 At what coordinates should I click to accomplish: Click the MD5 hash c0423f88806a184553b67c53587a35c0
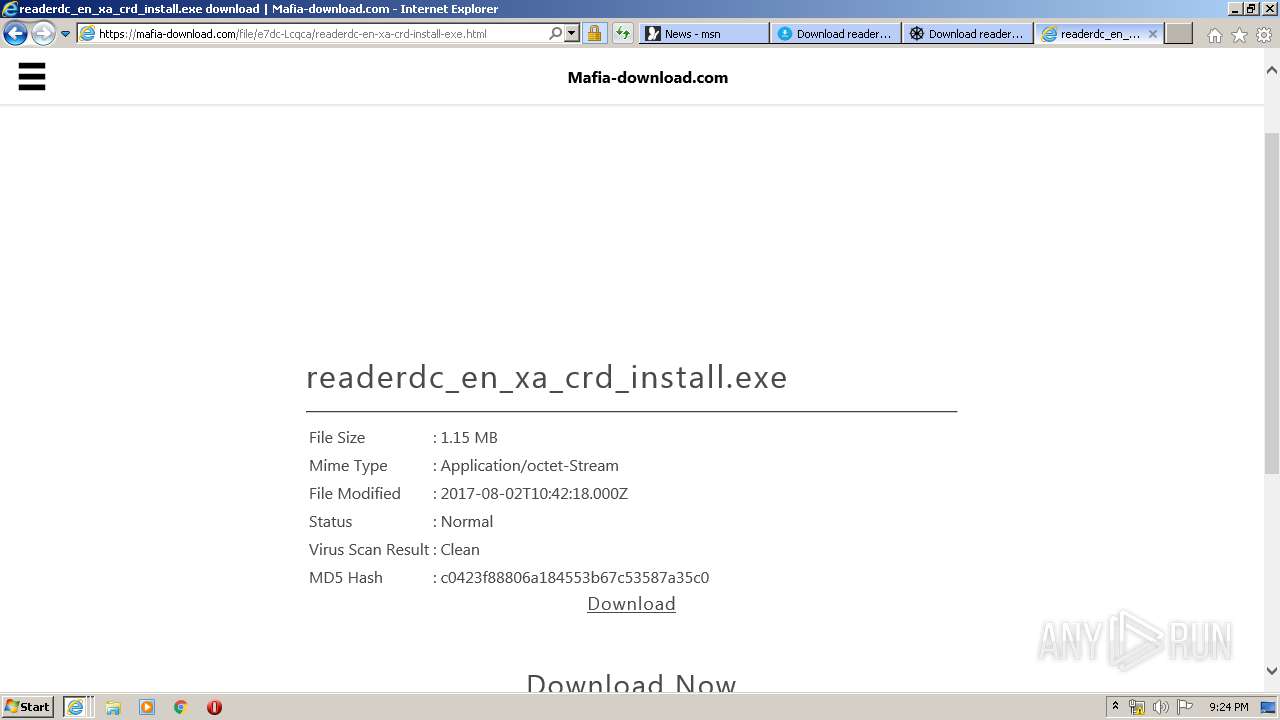tap(575, 577)
